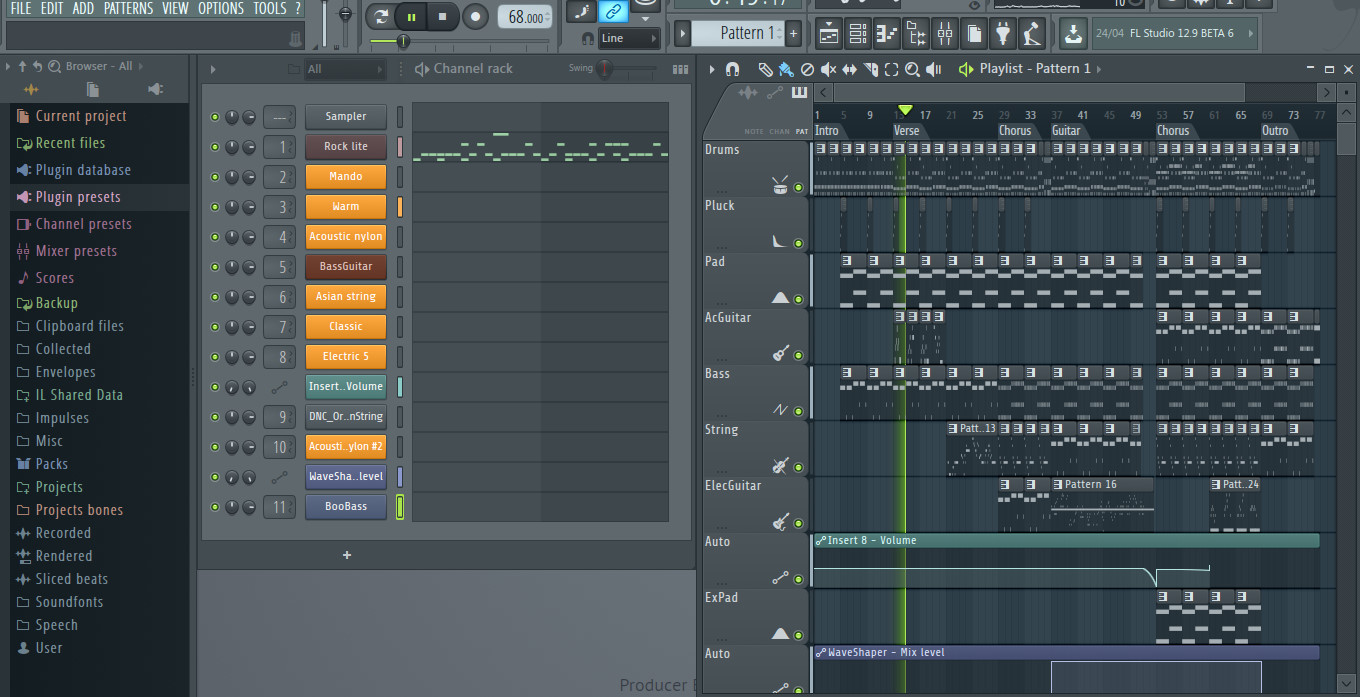This screenshot has width=1360, height=697.
Task: Adjust the Swing slider knob
Action: (x=604, y=69)
